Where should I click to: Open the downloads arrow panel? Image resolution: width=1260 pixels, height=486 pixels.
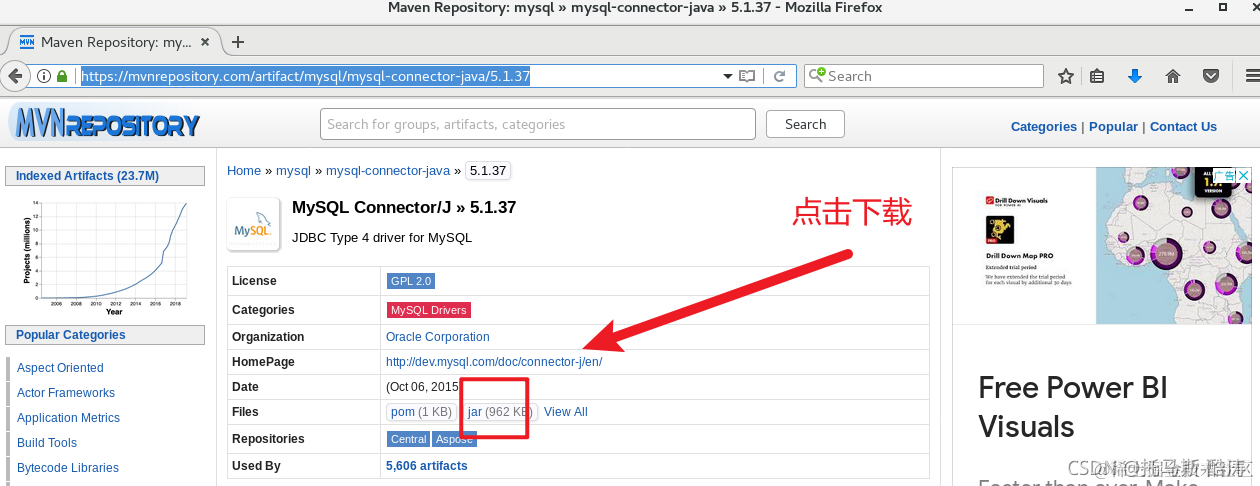[1135, 76]
